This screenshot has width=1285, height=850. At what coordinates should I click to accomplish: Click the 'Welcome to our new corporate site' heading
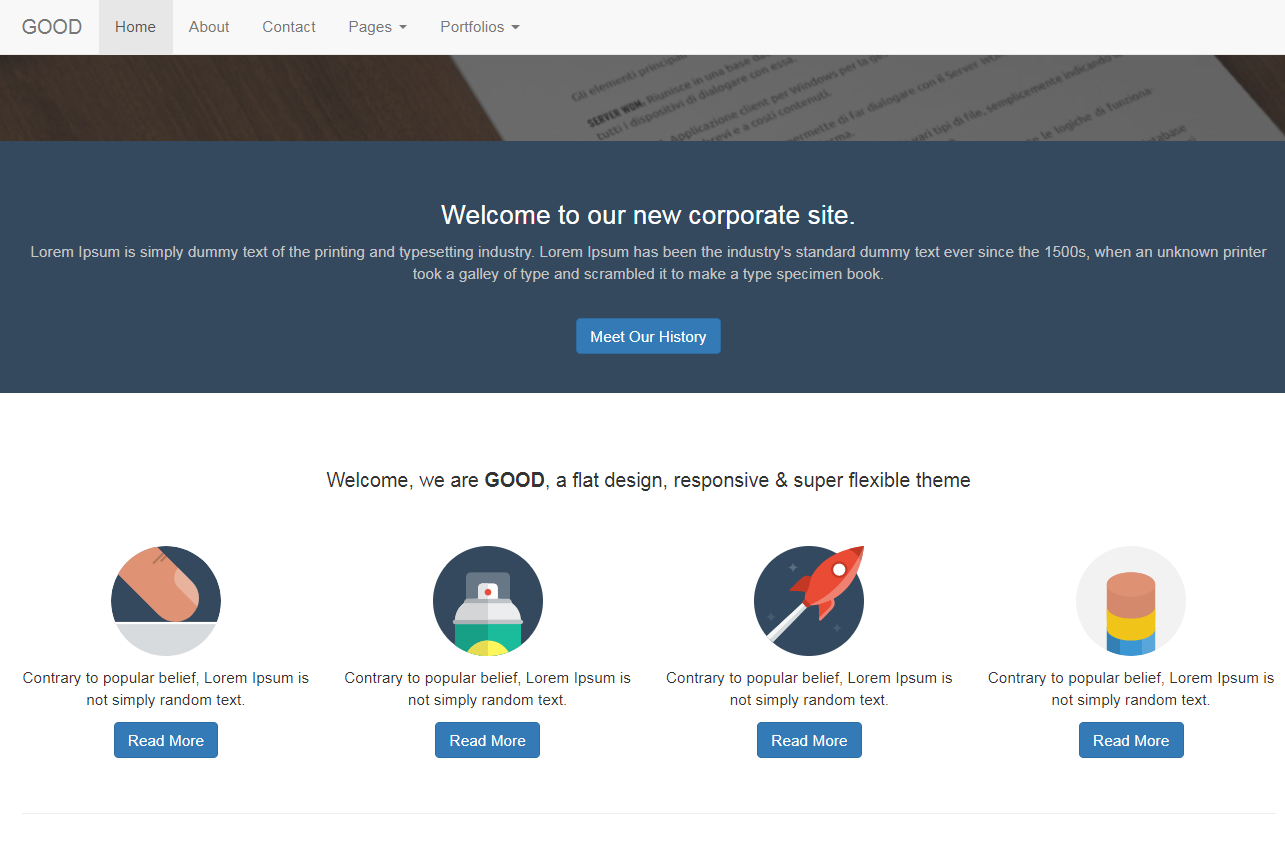click(648, 215)
